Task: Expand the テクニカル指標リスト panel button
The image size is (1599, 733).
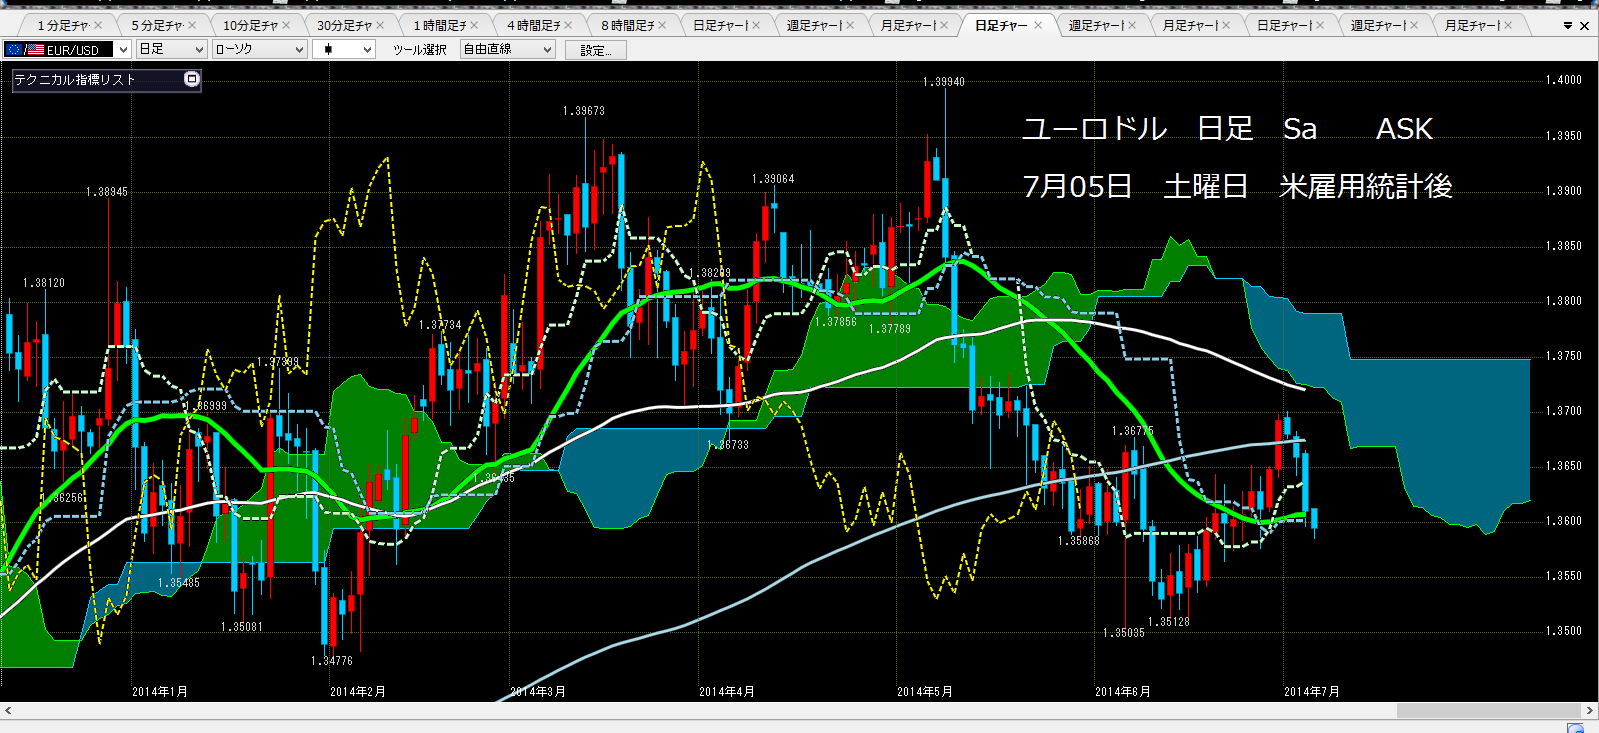Action: tap(192, 79)
